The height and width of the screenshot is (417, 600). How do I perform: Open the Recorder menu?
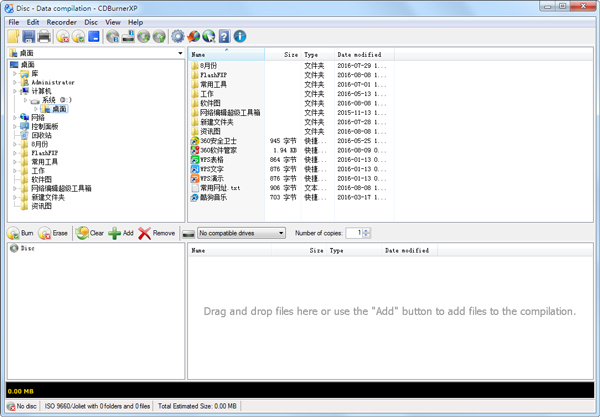click(61, 22)
